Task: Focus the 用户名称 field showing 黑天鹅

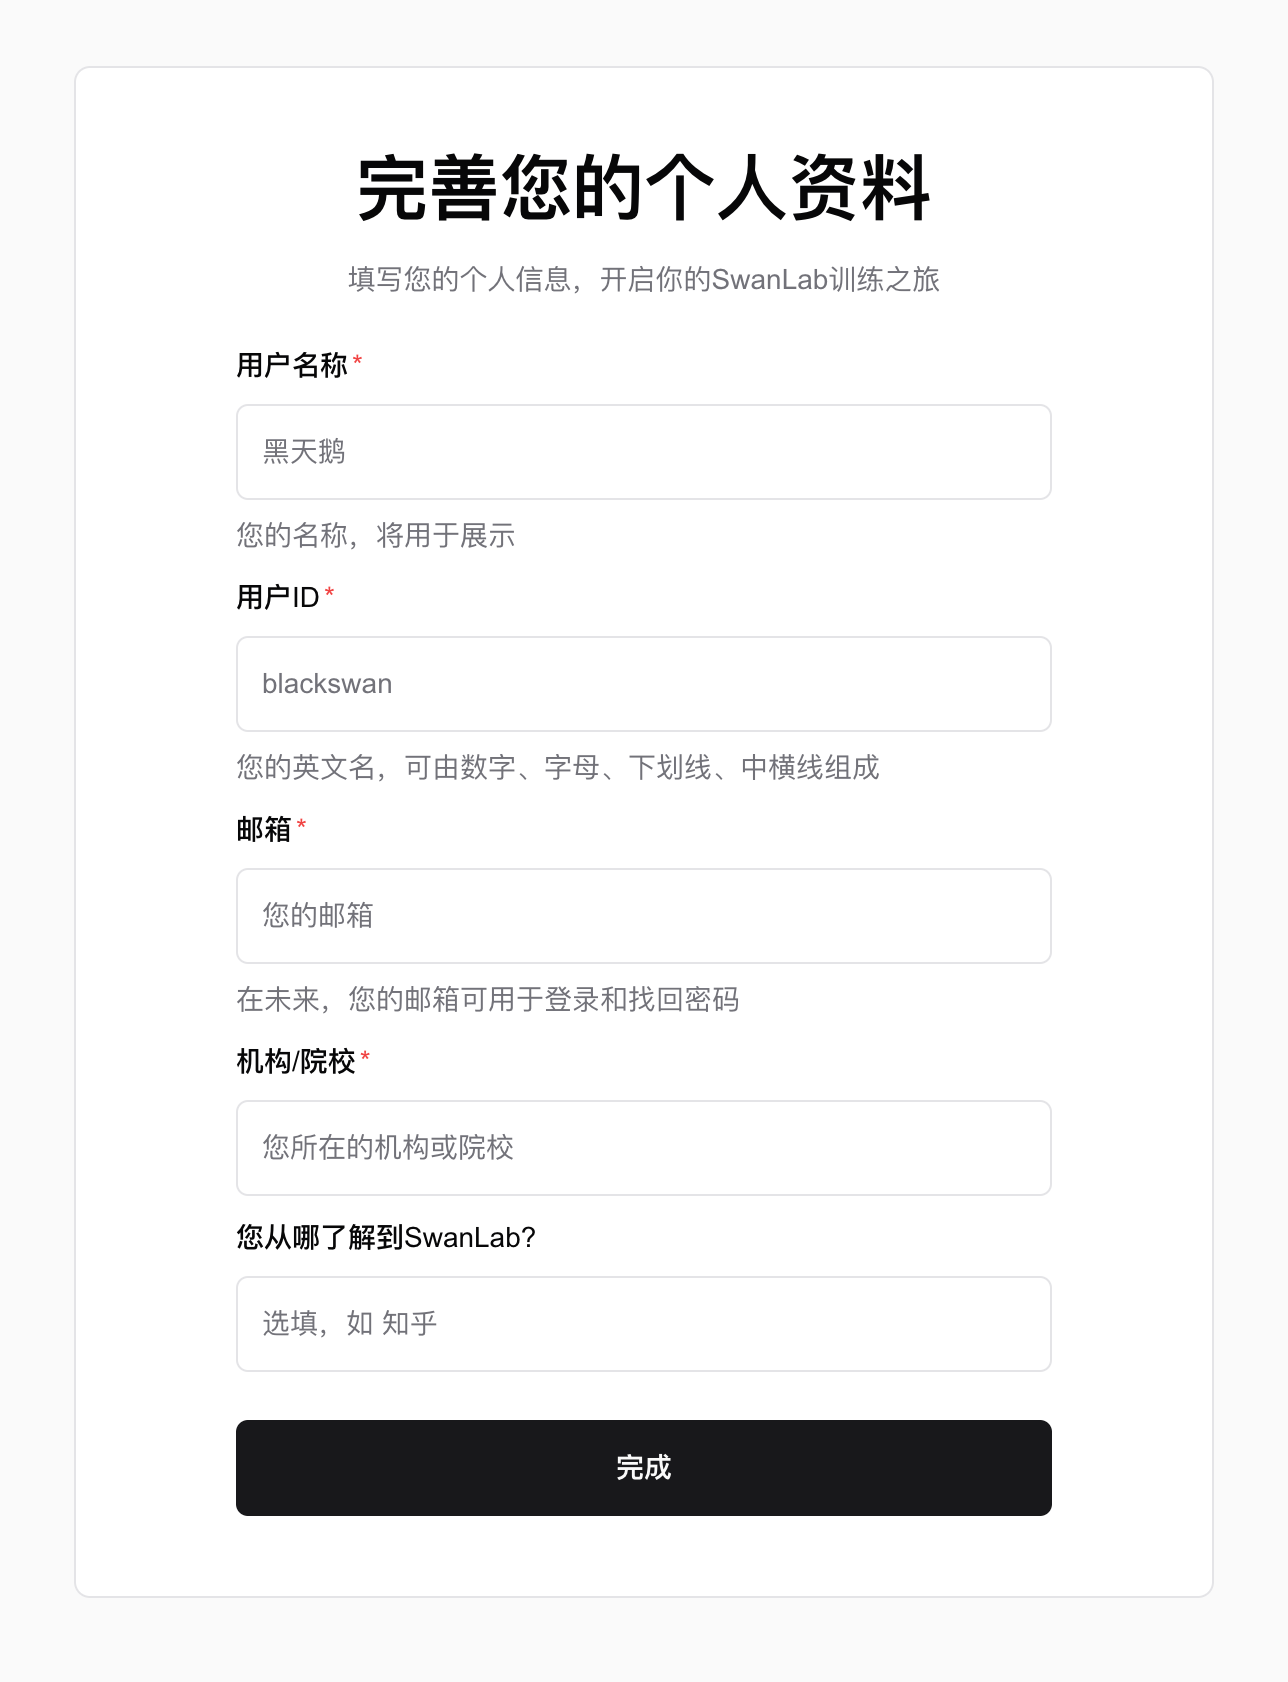Action: (644, 452)
